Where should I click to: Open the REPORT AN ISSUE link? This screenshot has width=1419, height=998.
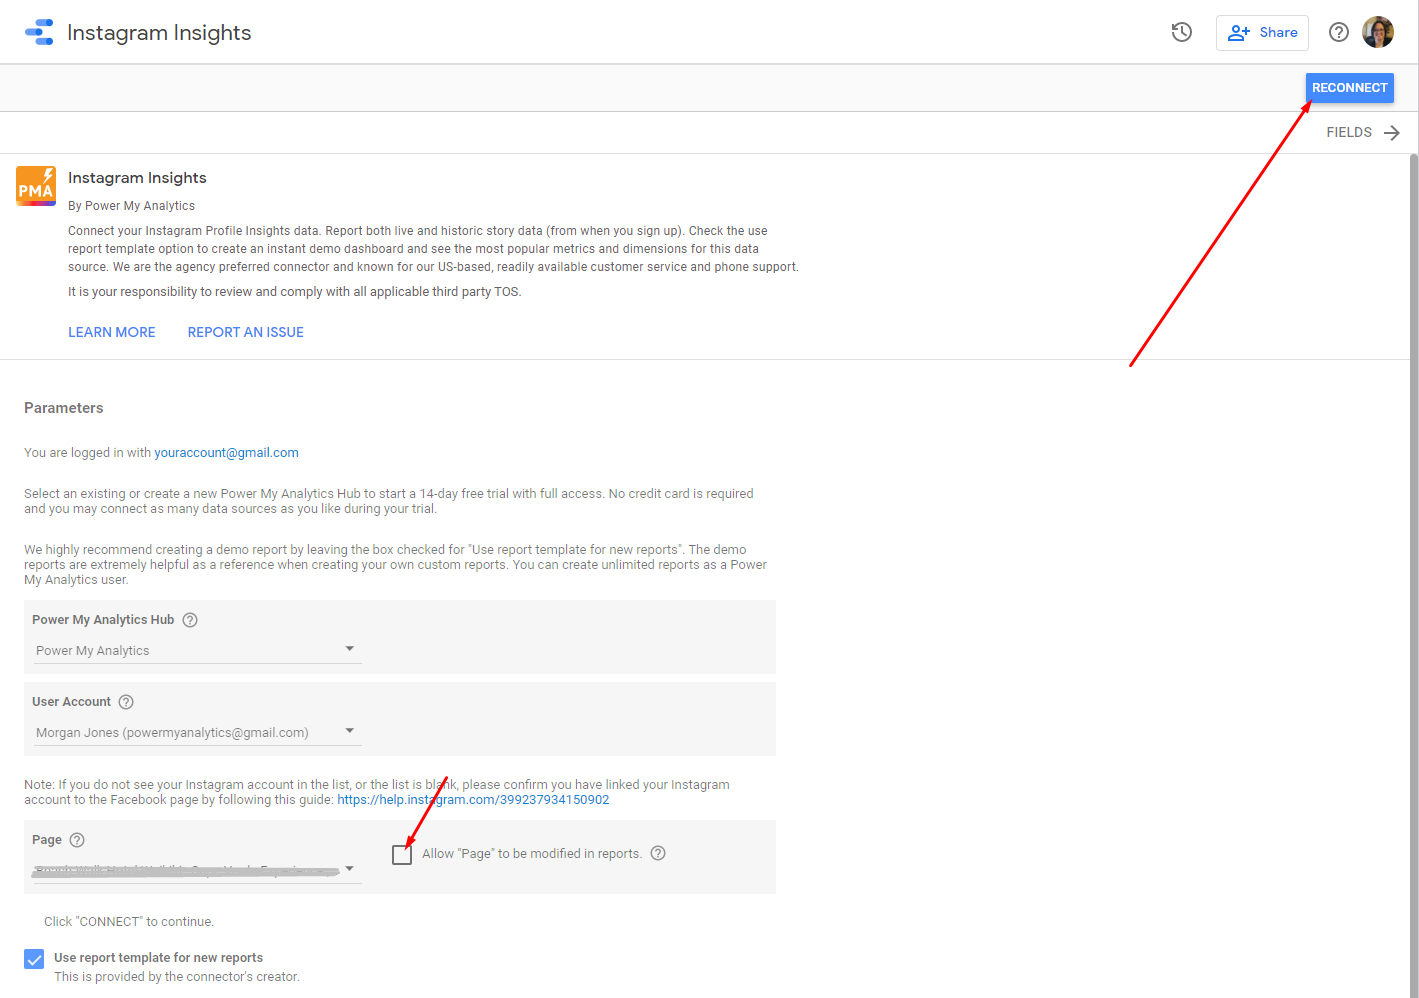coord(246,332)
